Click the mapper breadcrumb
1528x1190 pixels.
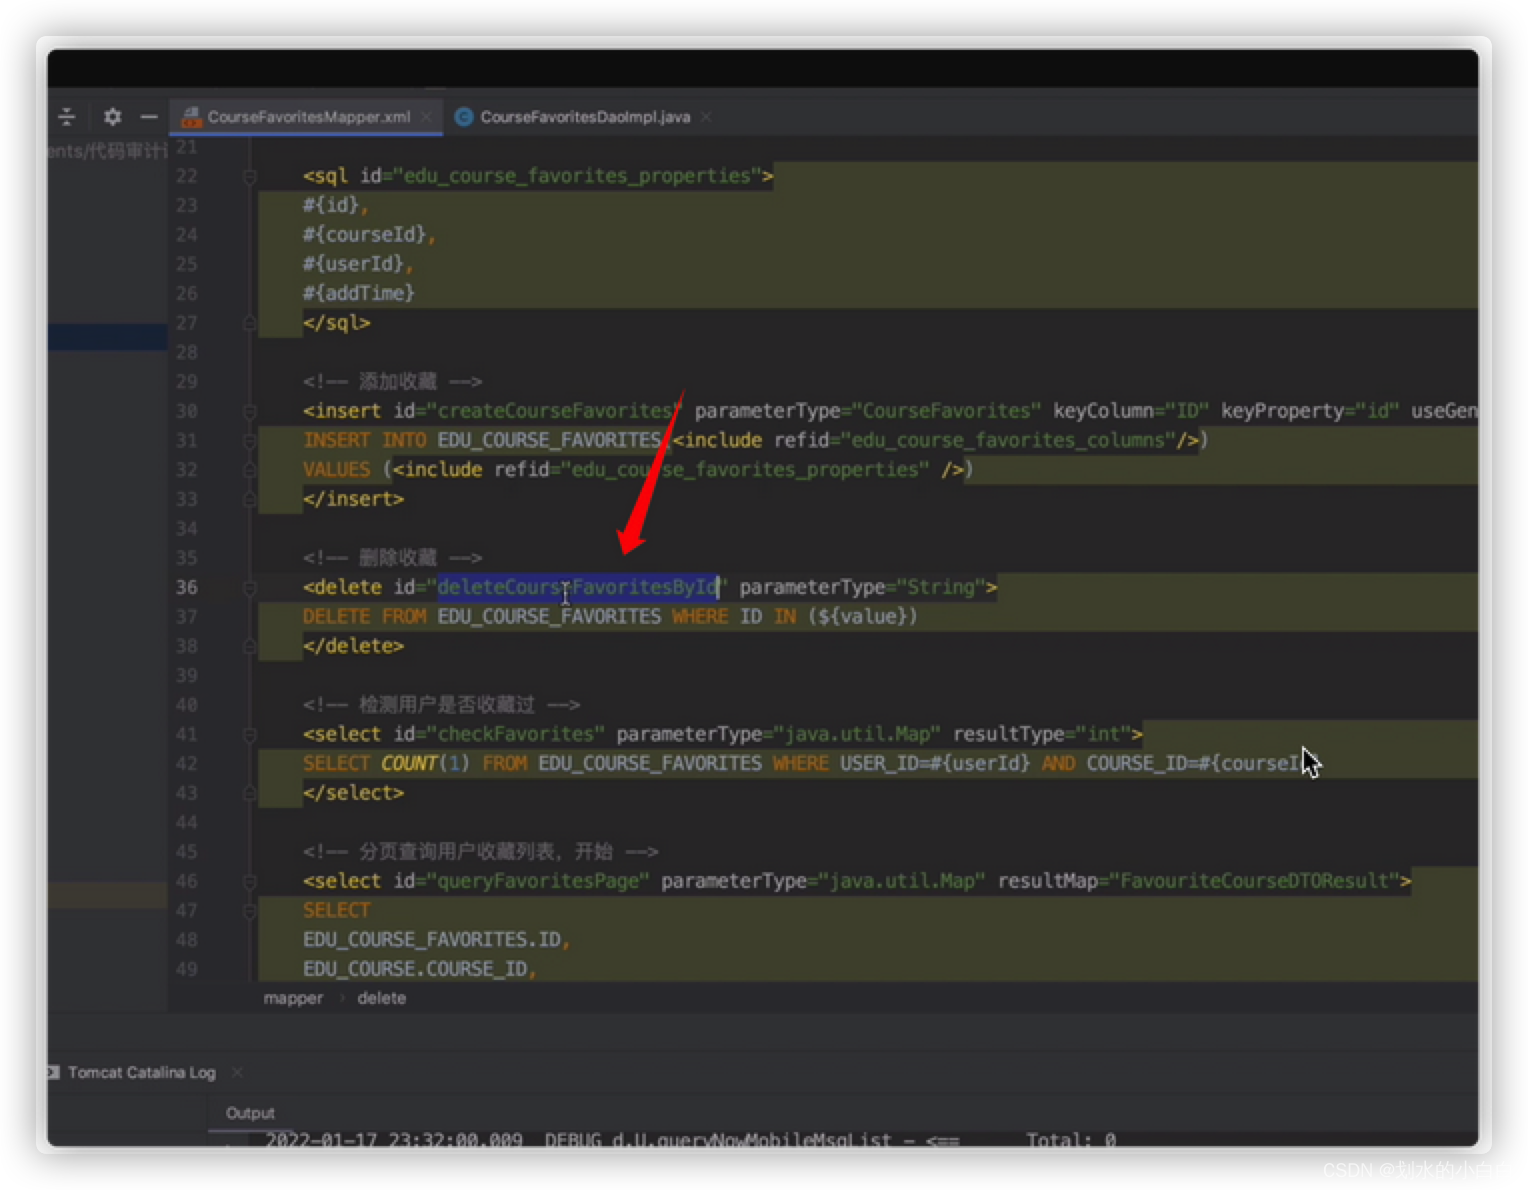[293, 998]
